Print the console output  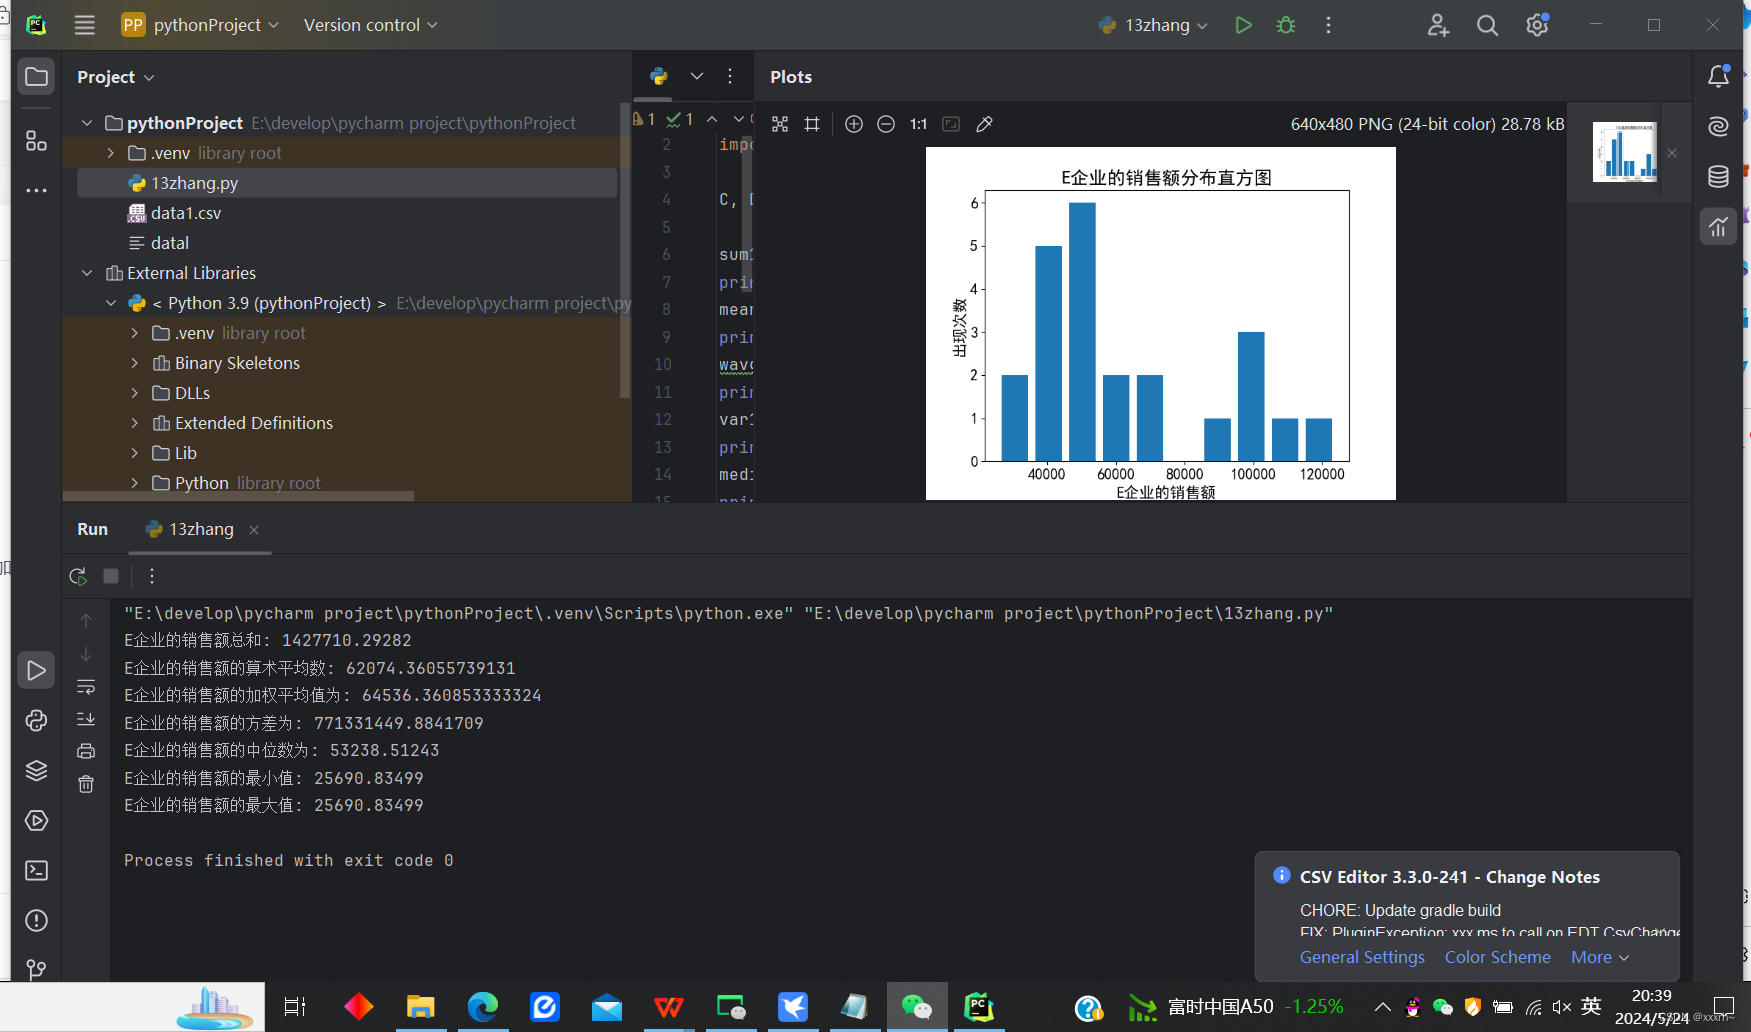[x=86, y=750]
